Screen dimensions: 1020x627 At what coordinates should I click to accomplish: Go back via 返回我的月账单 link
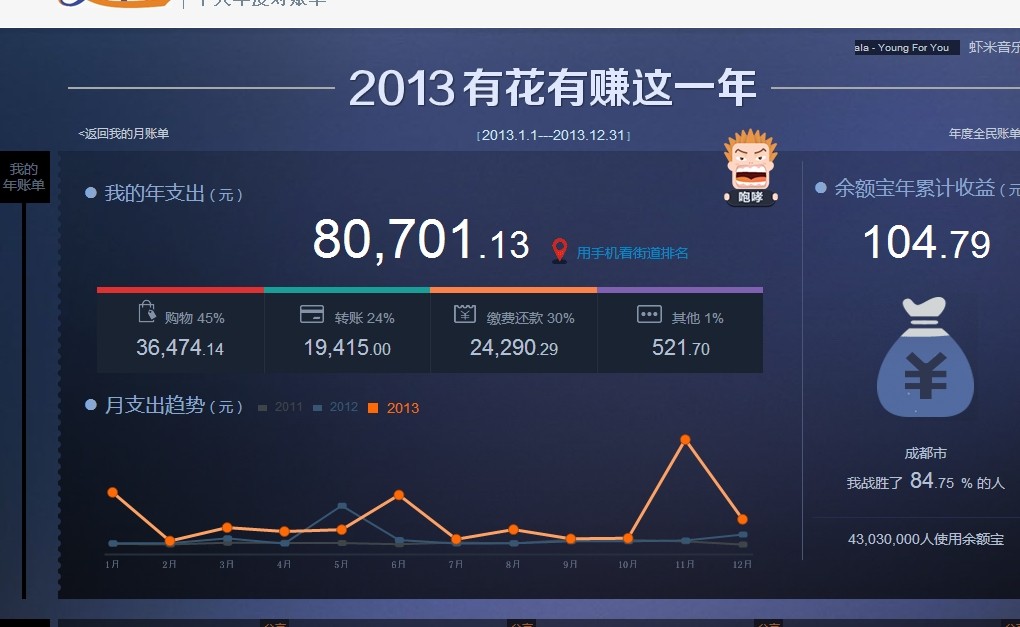click(x=124, y=134)
